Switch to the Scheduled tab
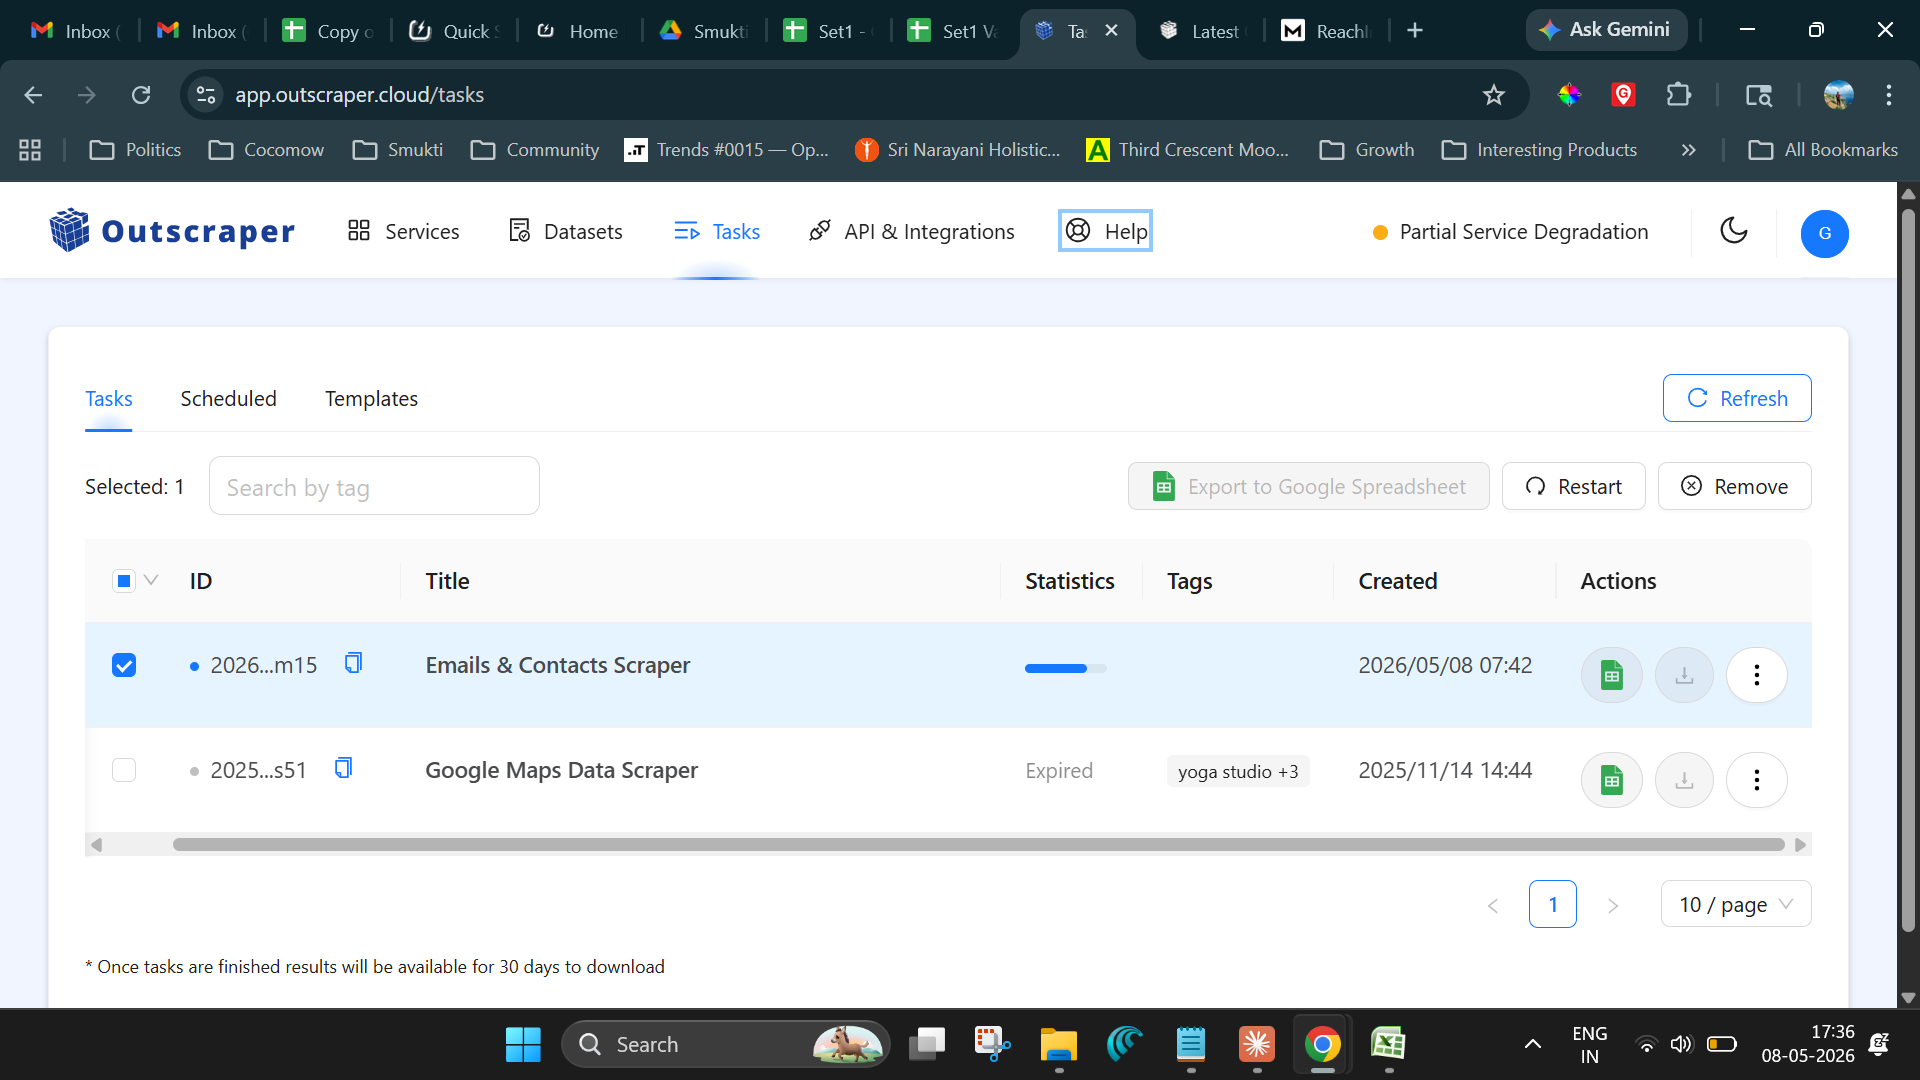This screenshot has width=1920, height=1080. pyautogui.click(x=228, y=399)
